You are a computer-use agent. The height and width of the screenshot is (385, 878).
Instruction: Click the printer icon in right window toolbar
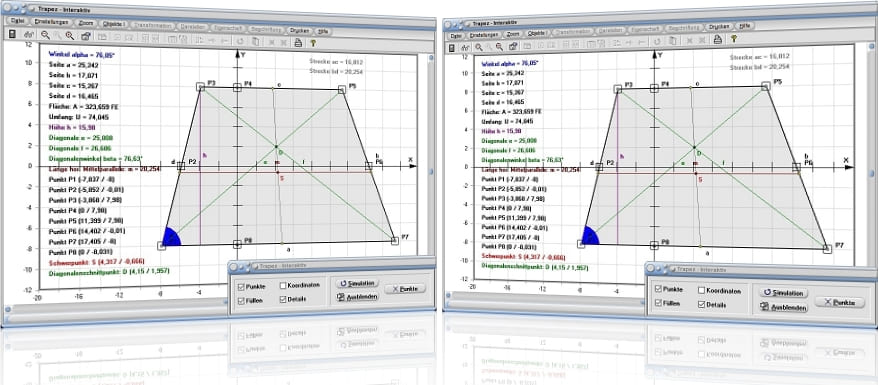point(717,39)
